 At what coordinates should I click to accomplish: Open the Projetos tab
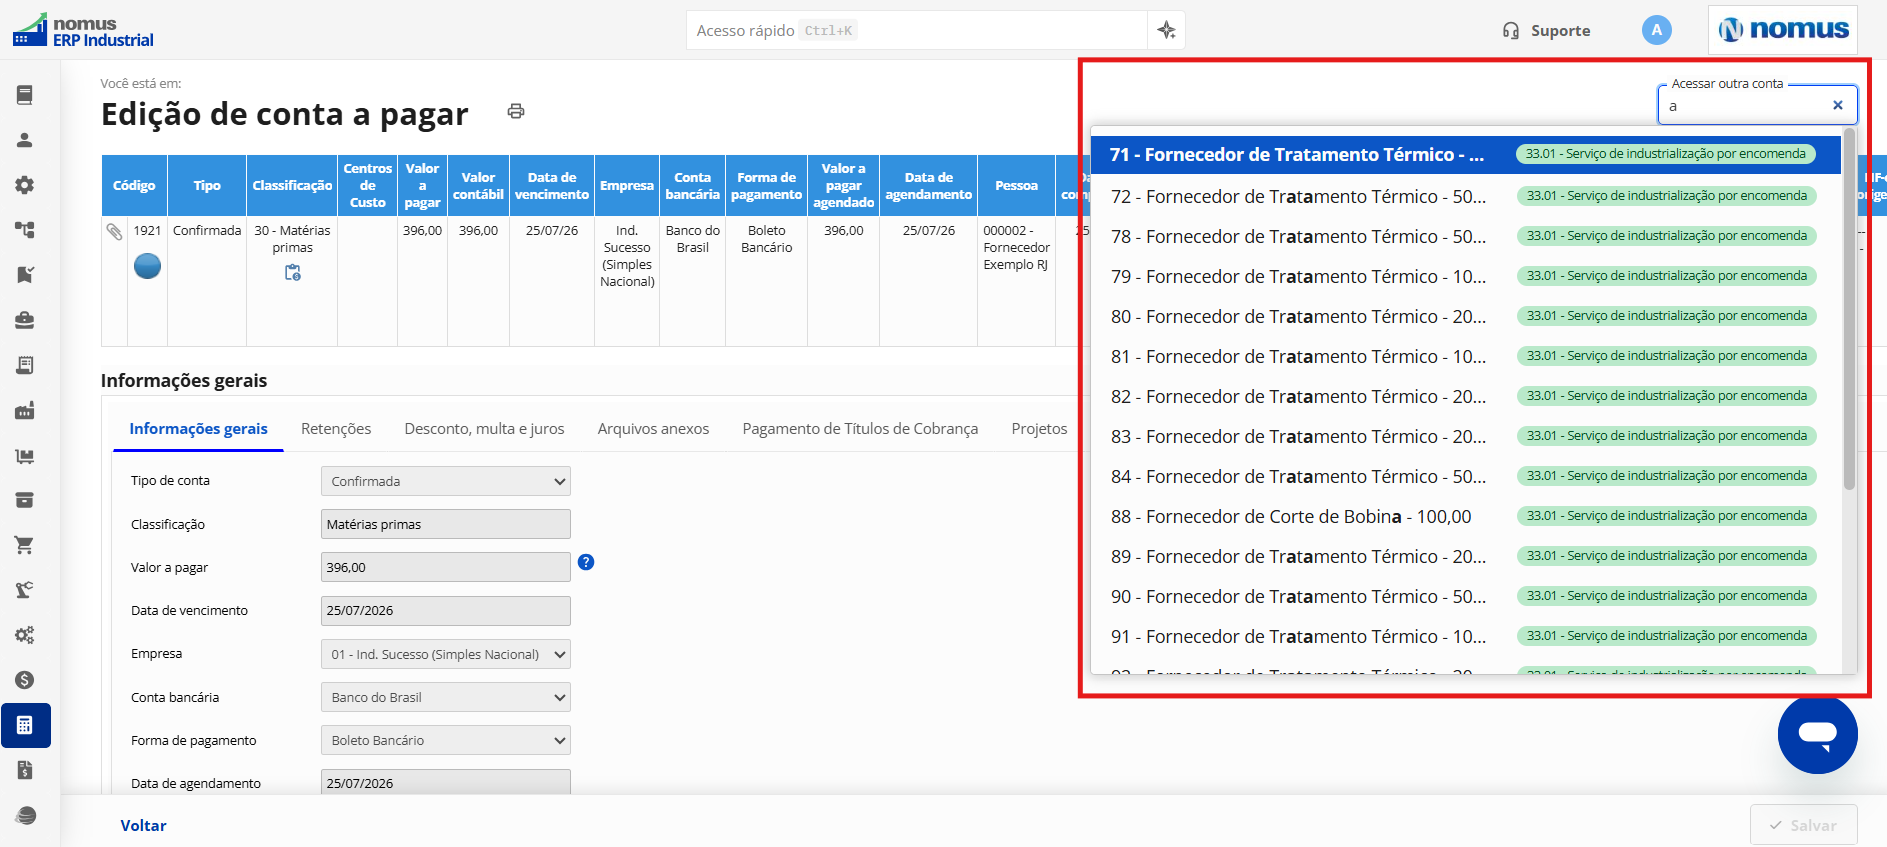pos(1039,429)
